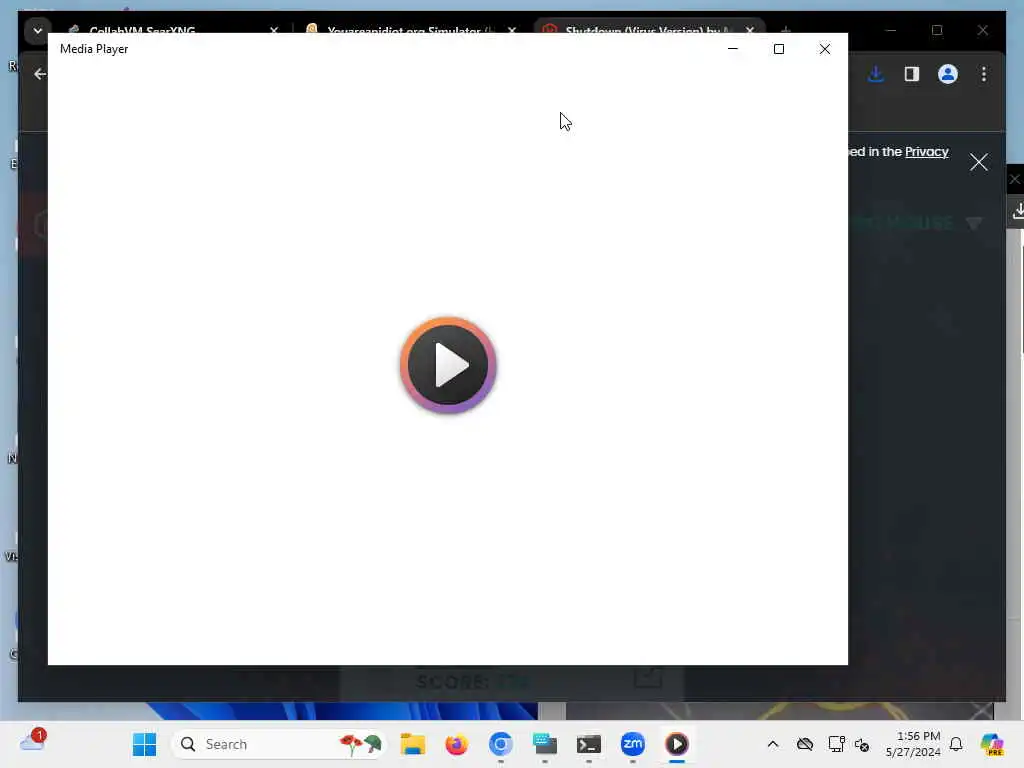Launch Firefox from taskbar
This screenshot has height=768, width=1024.
point(456,744)
